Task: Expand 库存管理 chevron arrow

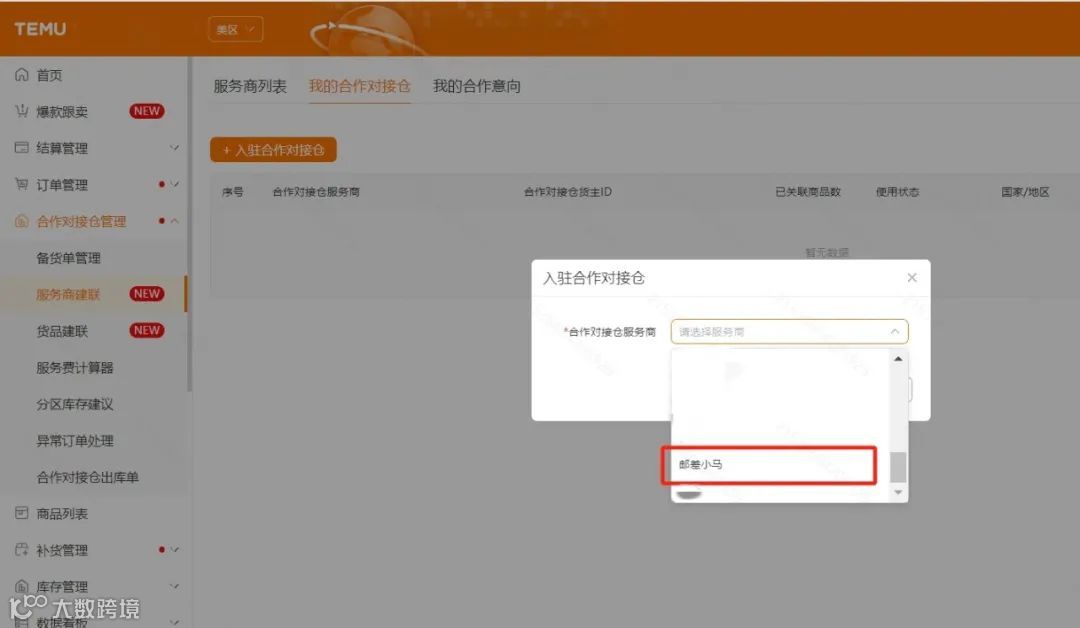Action: pos(175,586)
